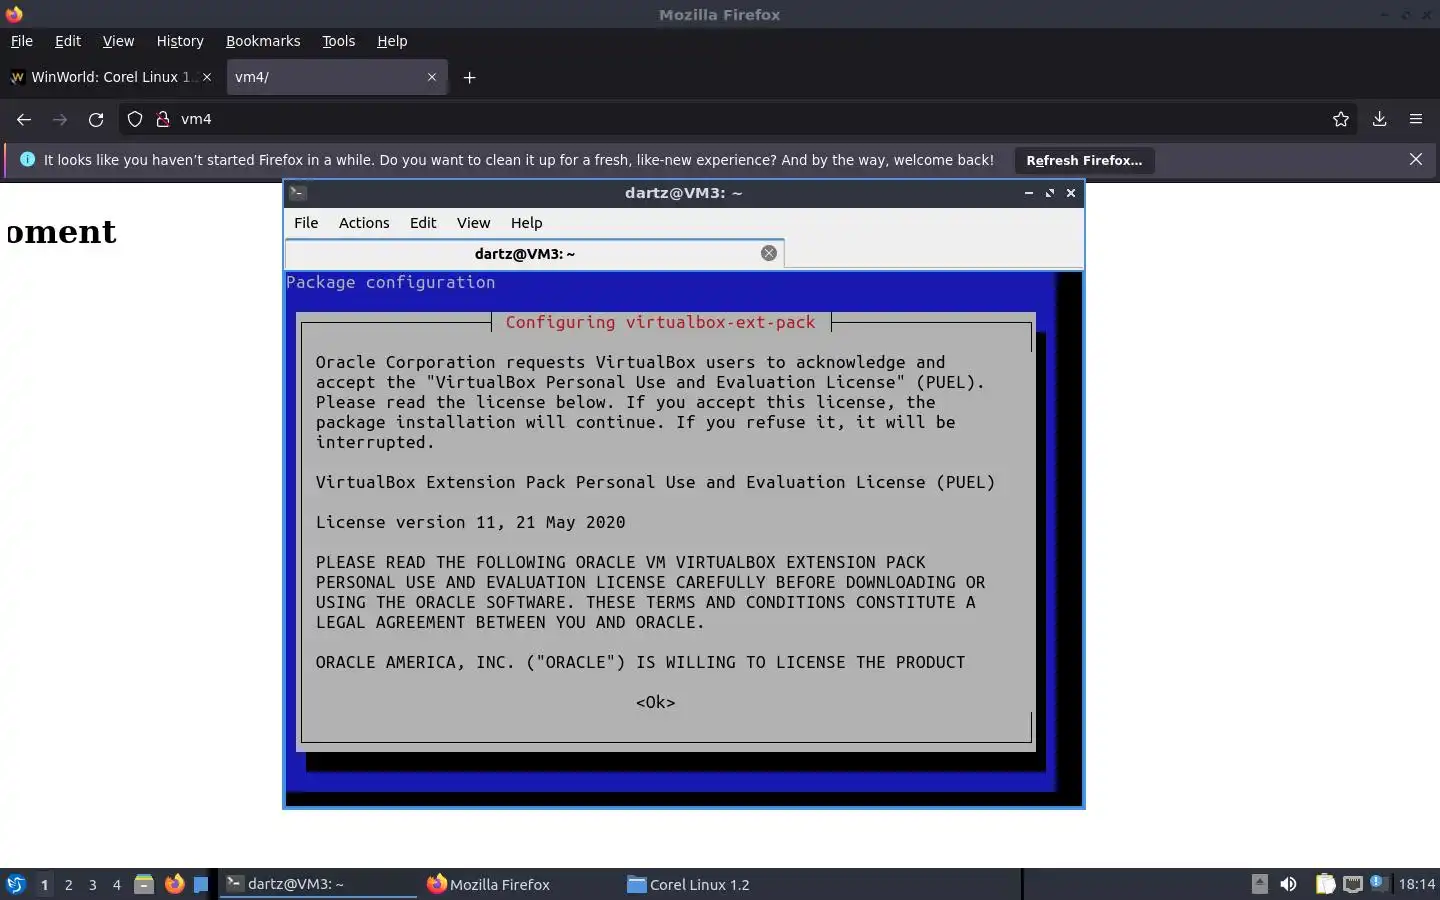Open the Firefox History menu
The image size is (1440, 900).
tap(180, 41)
